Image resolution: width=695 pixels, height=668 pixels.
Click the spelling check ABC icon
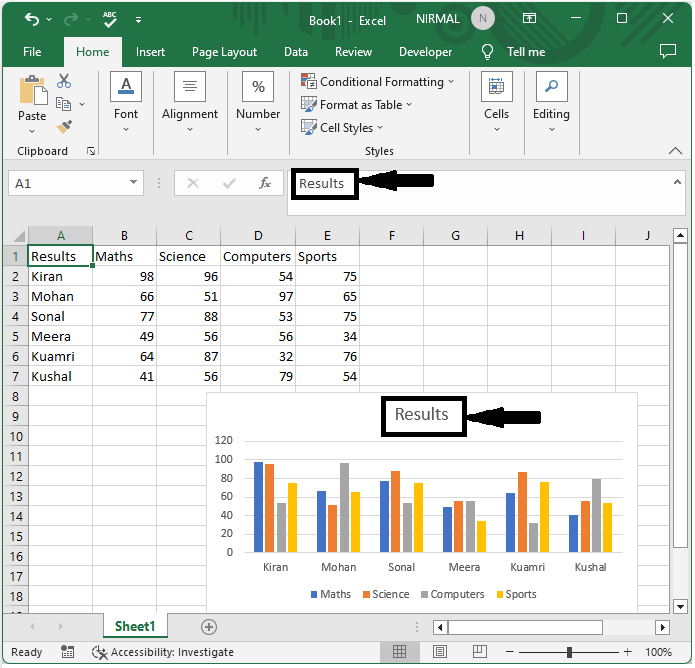click(110, 19)
